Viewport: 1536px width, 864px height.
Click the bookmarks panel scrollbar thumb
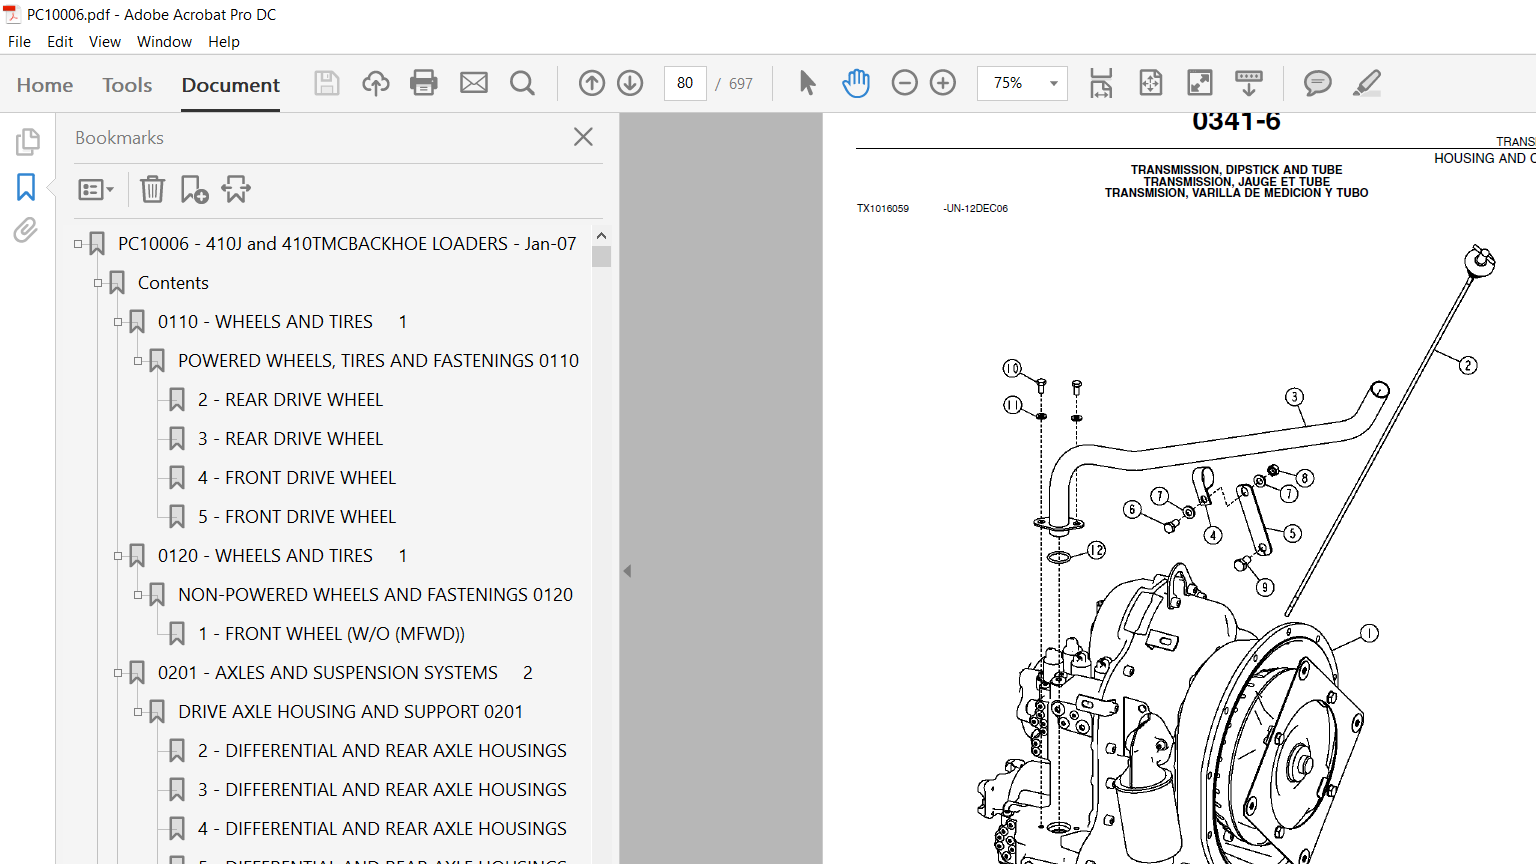pyautogui.click(x=601, y=257)
